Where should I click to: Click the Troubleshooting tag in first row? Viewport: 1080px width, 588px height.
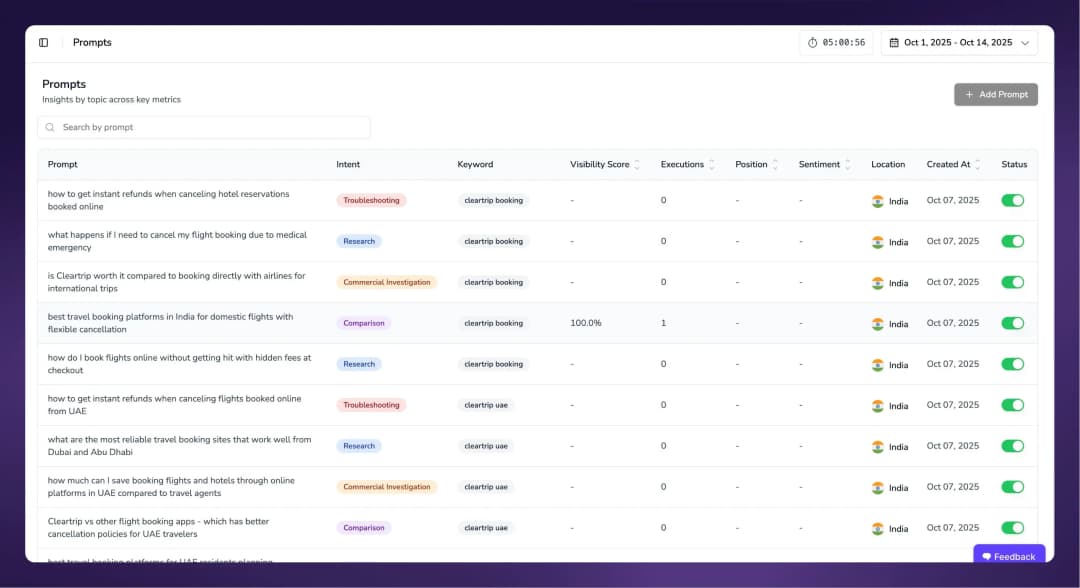pyautogui.click(x=371, y=201)
